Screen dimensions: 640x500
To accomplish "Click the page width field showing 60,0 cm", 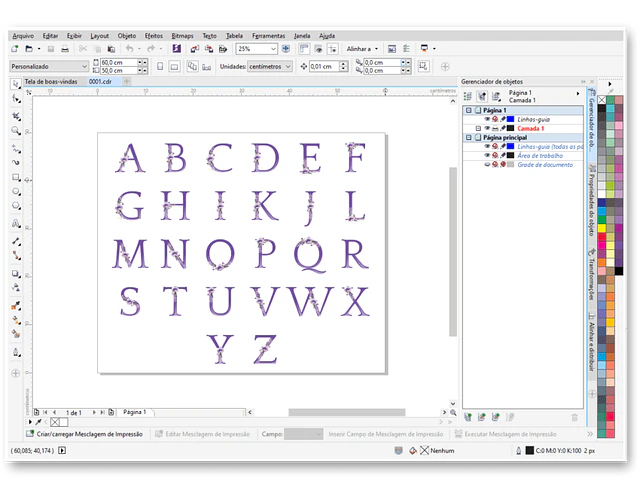I will [113, 62].
